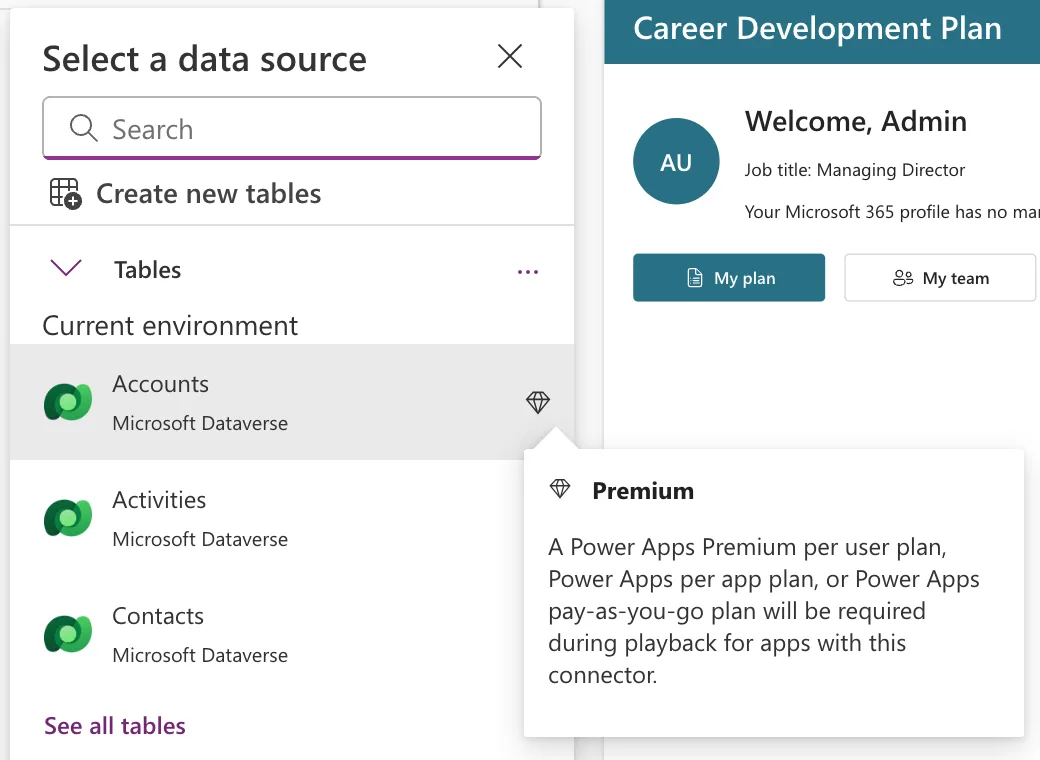The image size is (1040, 760).
Task: Click the Microsoft Dataverse label under Activities
Action: [200, 539]
